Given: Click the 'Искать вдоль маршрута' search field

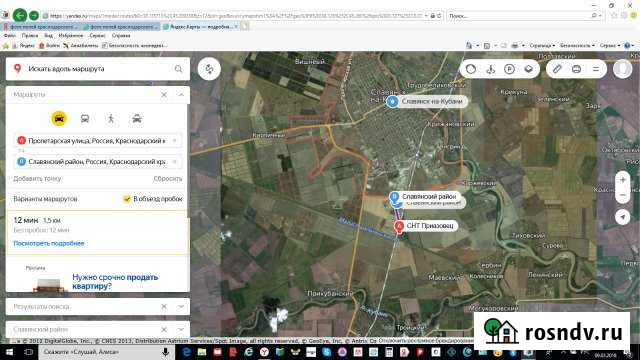Looking at the screenshot, I should (98, 69).
